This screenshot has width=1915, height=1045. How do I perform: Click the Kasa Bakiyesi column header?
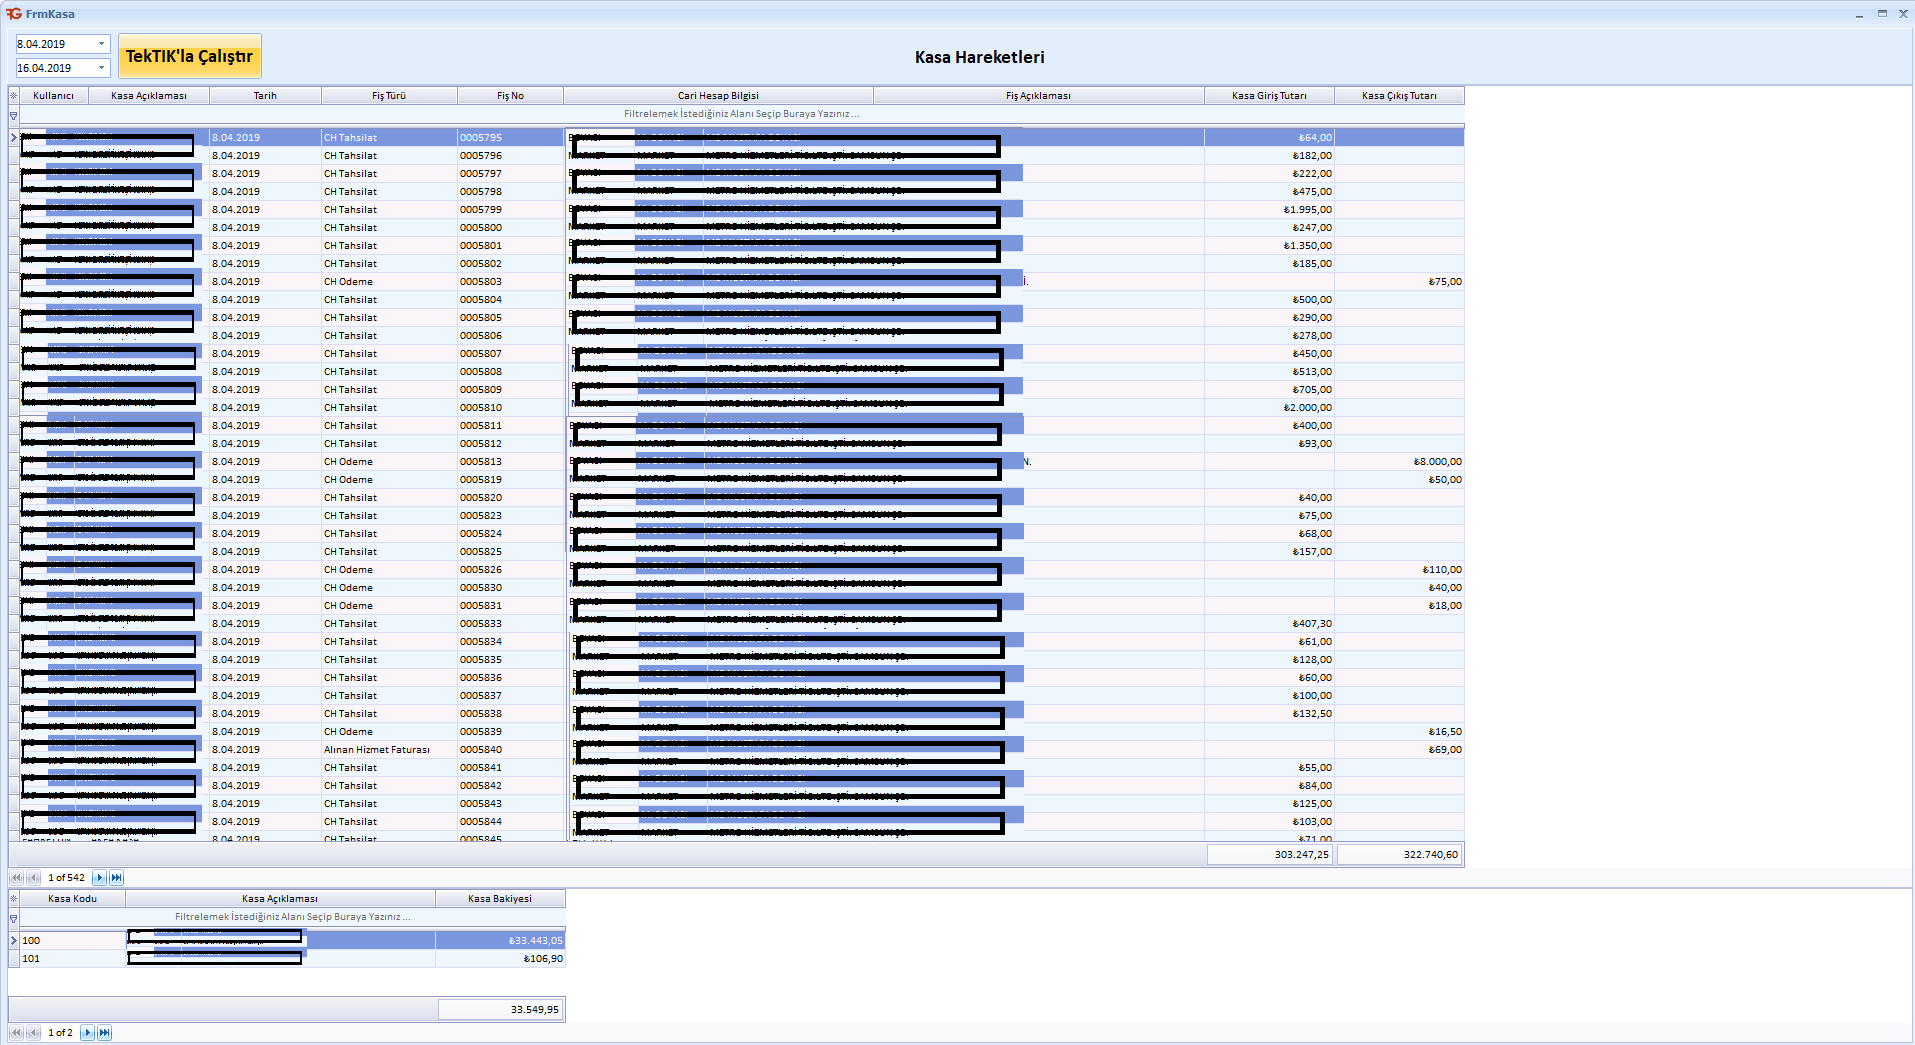pyautogui.click(x=500, y=899)
